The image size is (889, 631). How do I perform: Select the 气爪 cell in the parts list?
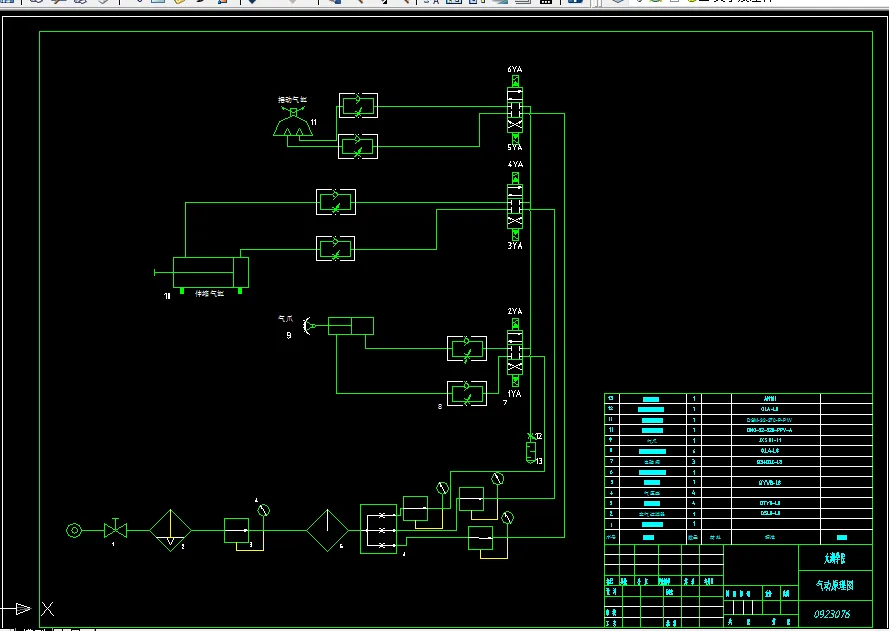coord(652,441)
